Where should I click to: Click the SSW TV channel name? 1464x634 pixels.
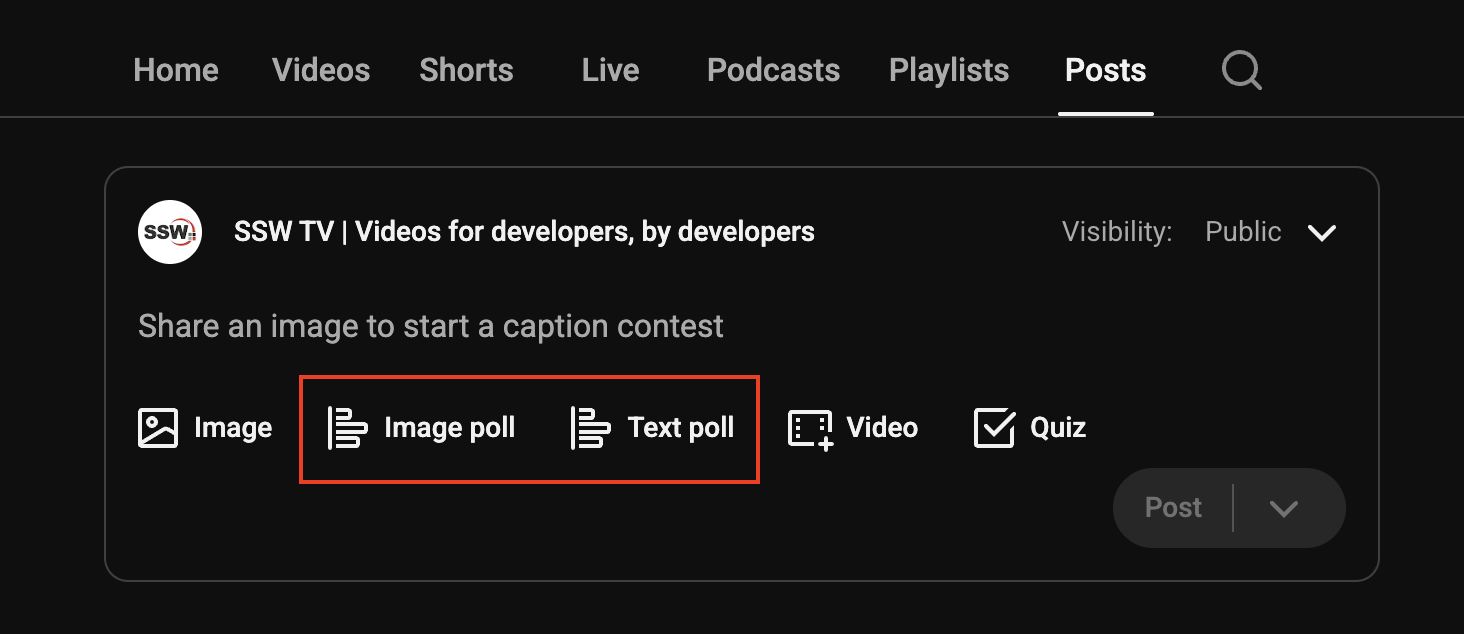[x=524, y=232]
